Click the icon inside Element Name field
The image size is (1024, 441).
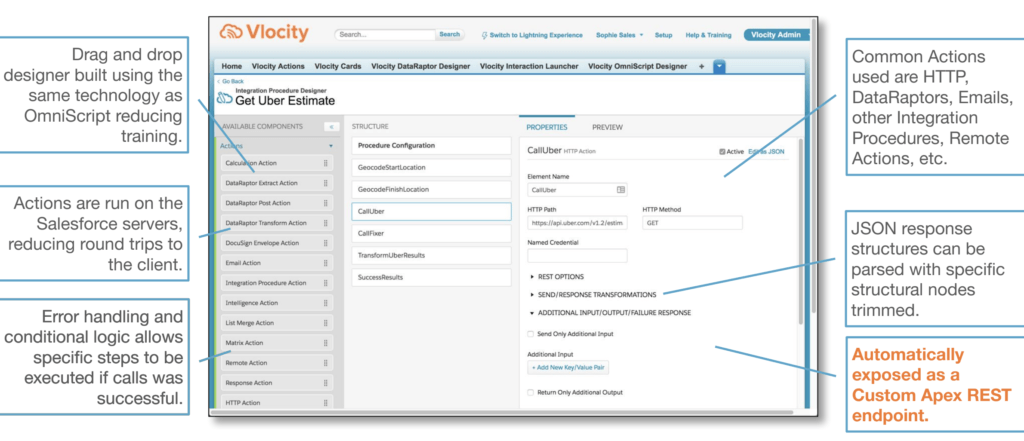click(x=620, y=189)
